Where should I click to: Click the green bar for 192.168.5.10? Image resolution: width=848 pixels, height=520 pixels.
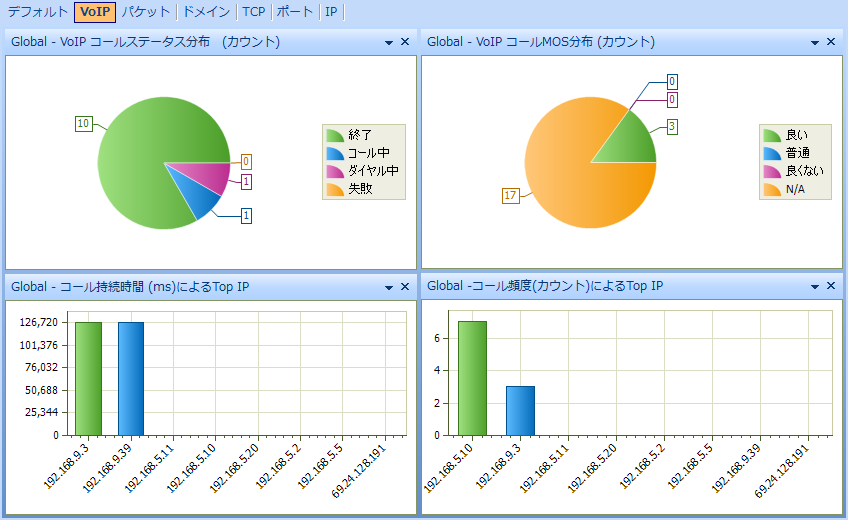472,378
